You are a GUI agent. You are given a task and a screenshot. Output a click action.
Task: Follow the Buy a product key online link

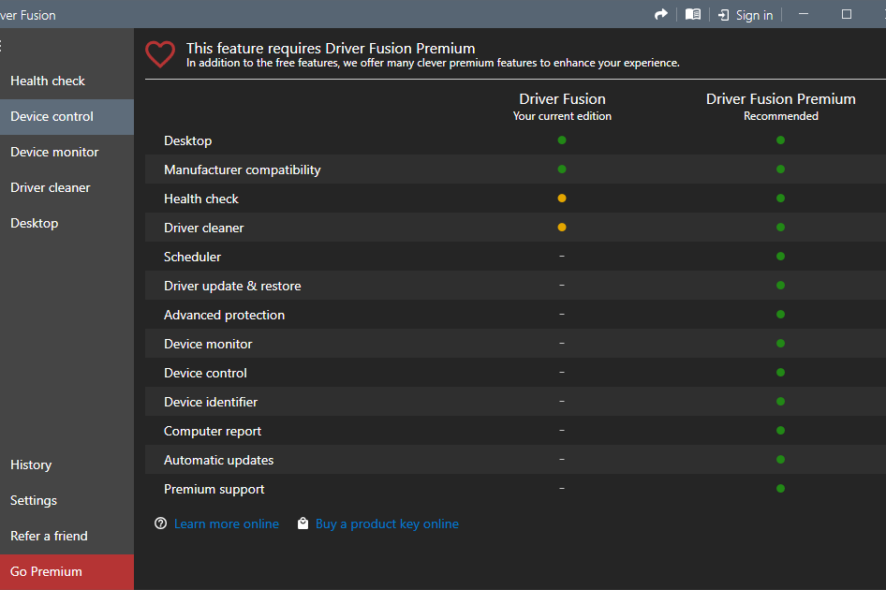pos(387,524)
